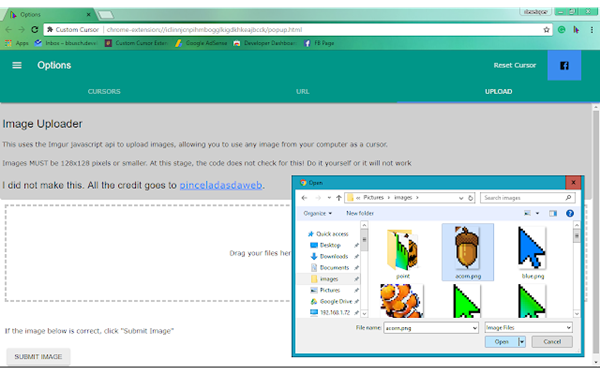Click the SUBMIT IMAGE button

[38, 357]
